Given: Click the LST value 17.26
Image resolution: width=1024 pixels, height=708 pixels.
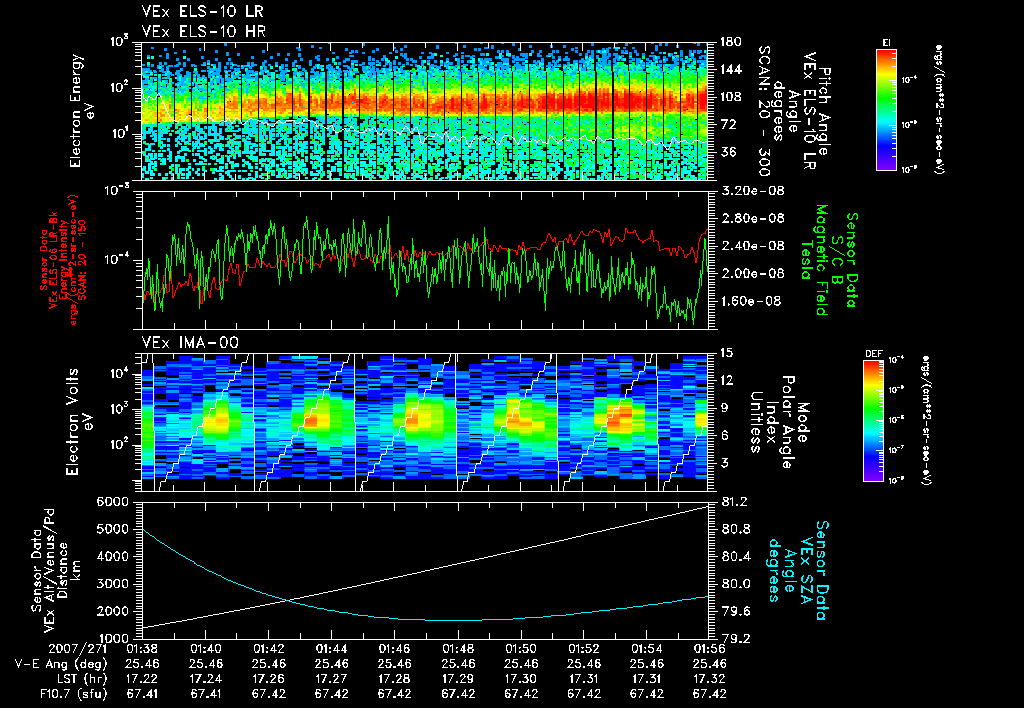Looking at the screenshot, I should click(268, 679).
